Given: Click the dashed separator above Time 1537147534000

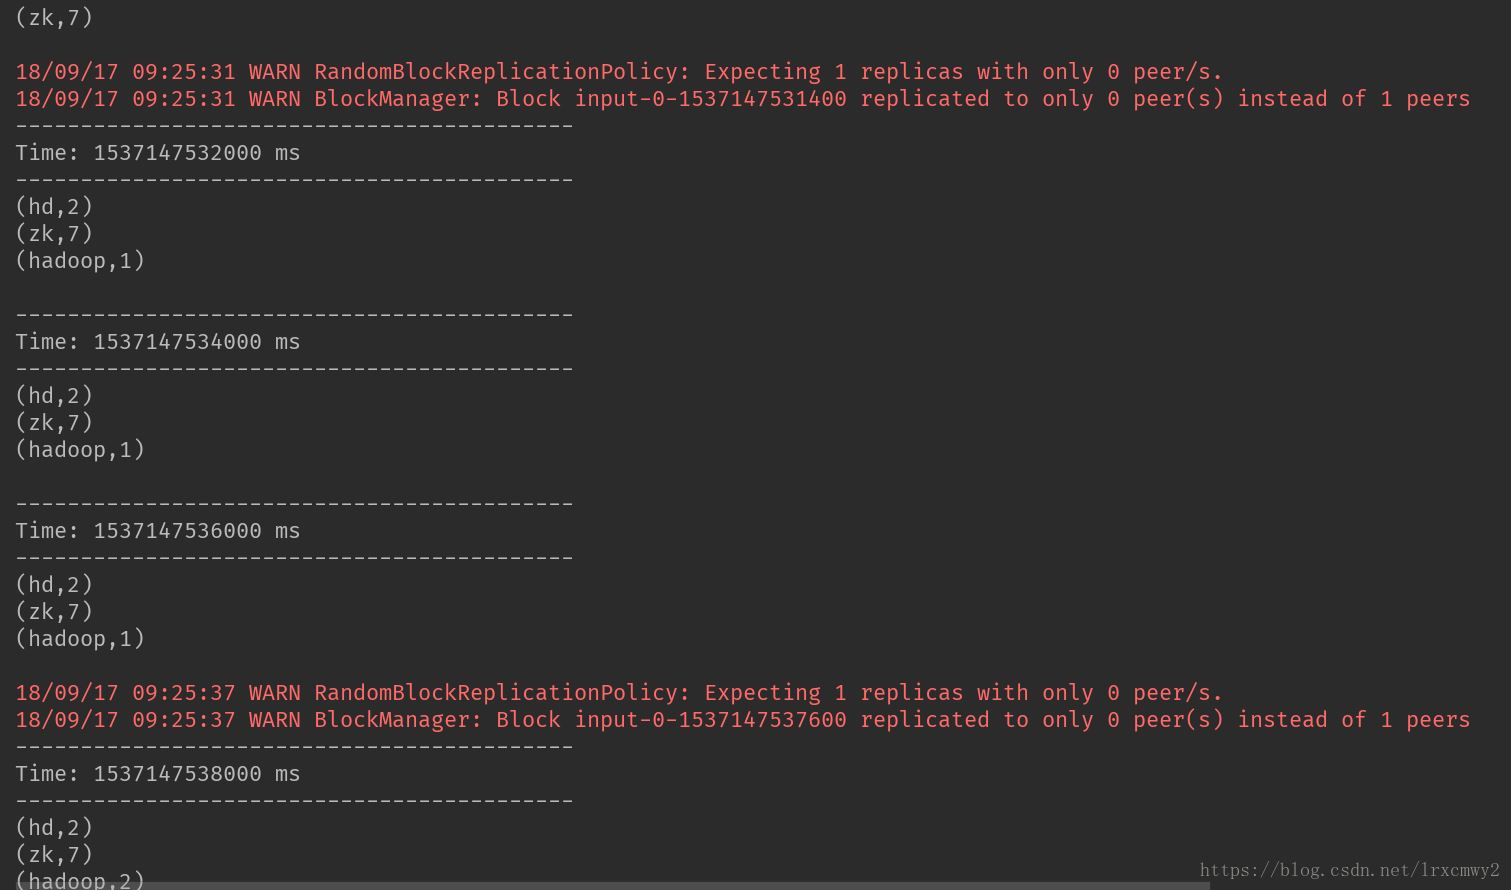Looking at the screenshot, I should (294, 315).
